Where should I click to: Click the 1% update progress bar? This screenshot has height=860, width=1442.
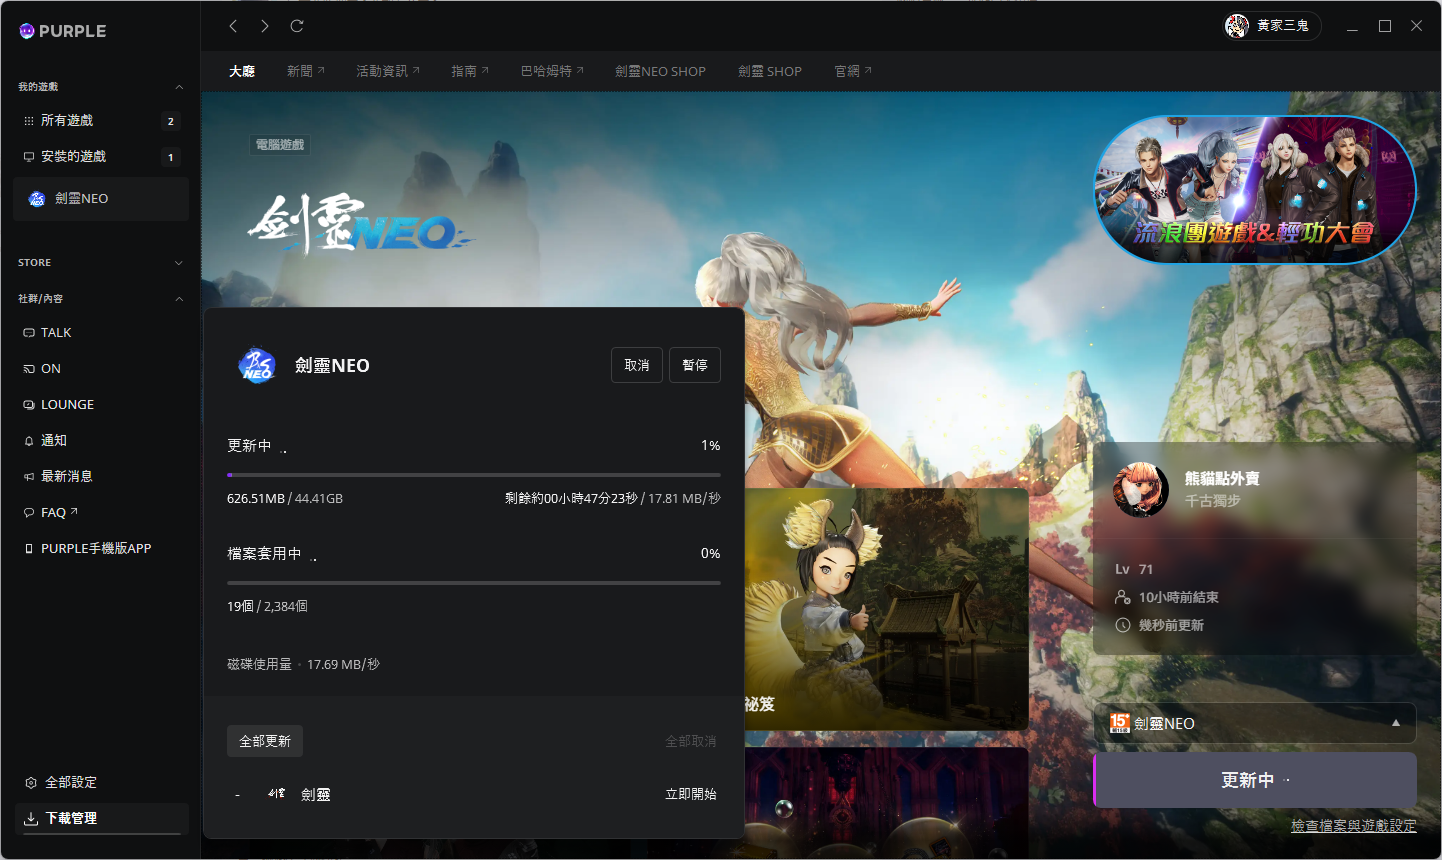tap(473, 473)
